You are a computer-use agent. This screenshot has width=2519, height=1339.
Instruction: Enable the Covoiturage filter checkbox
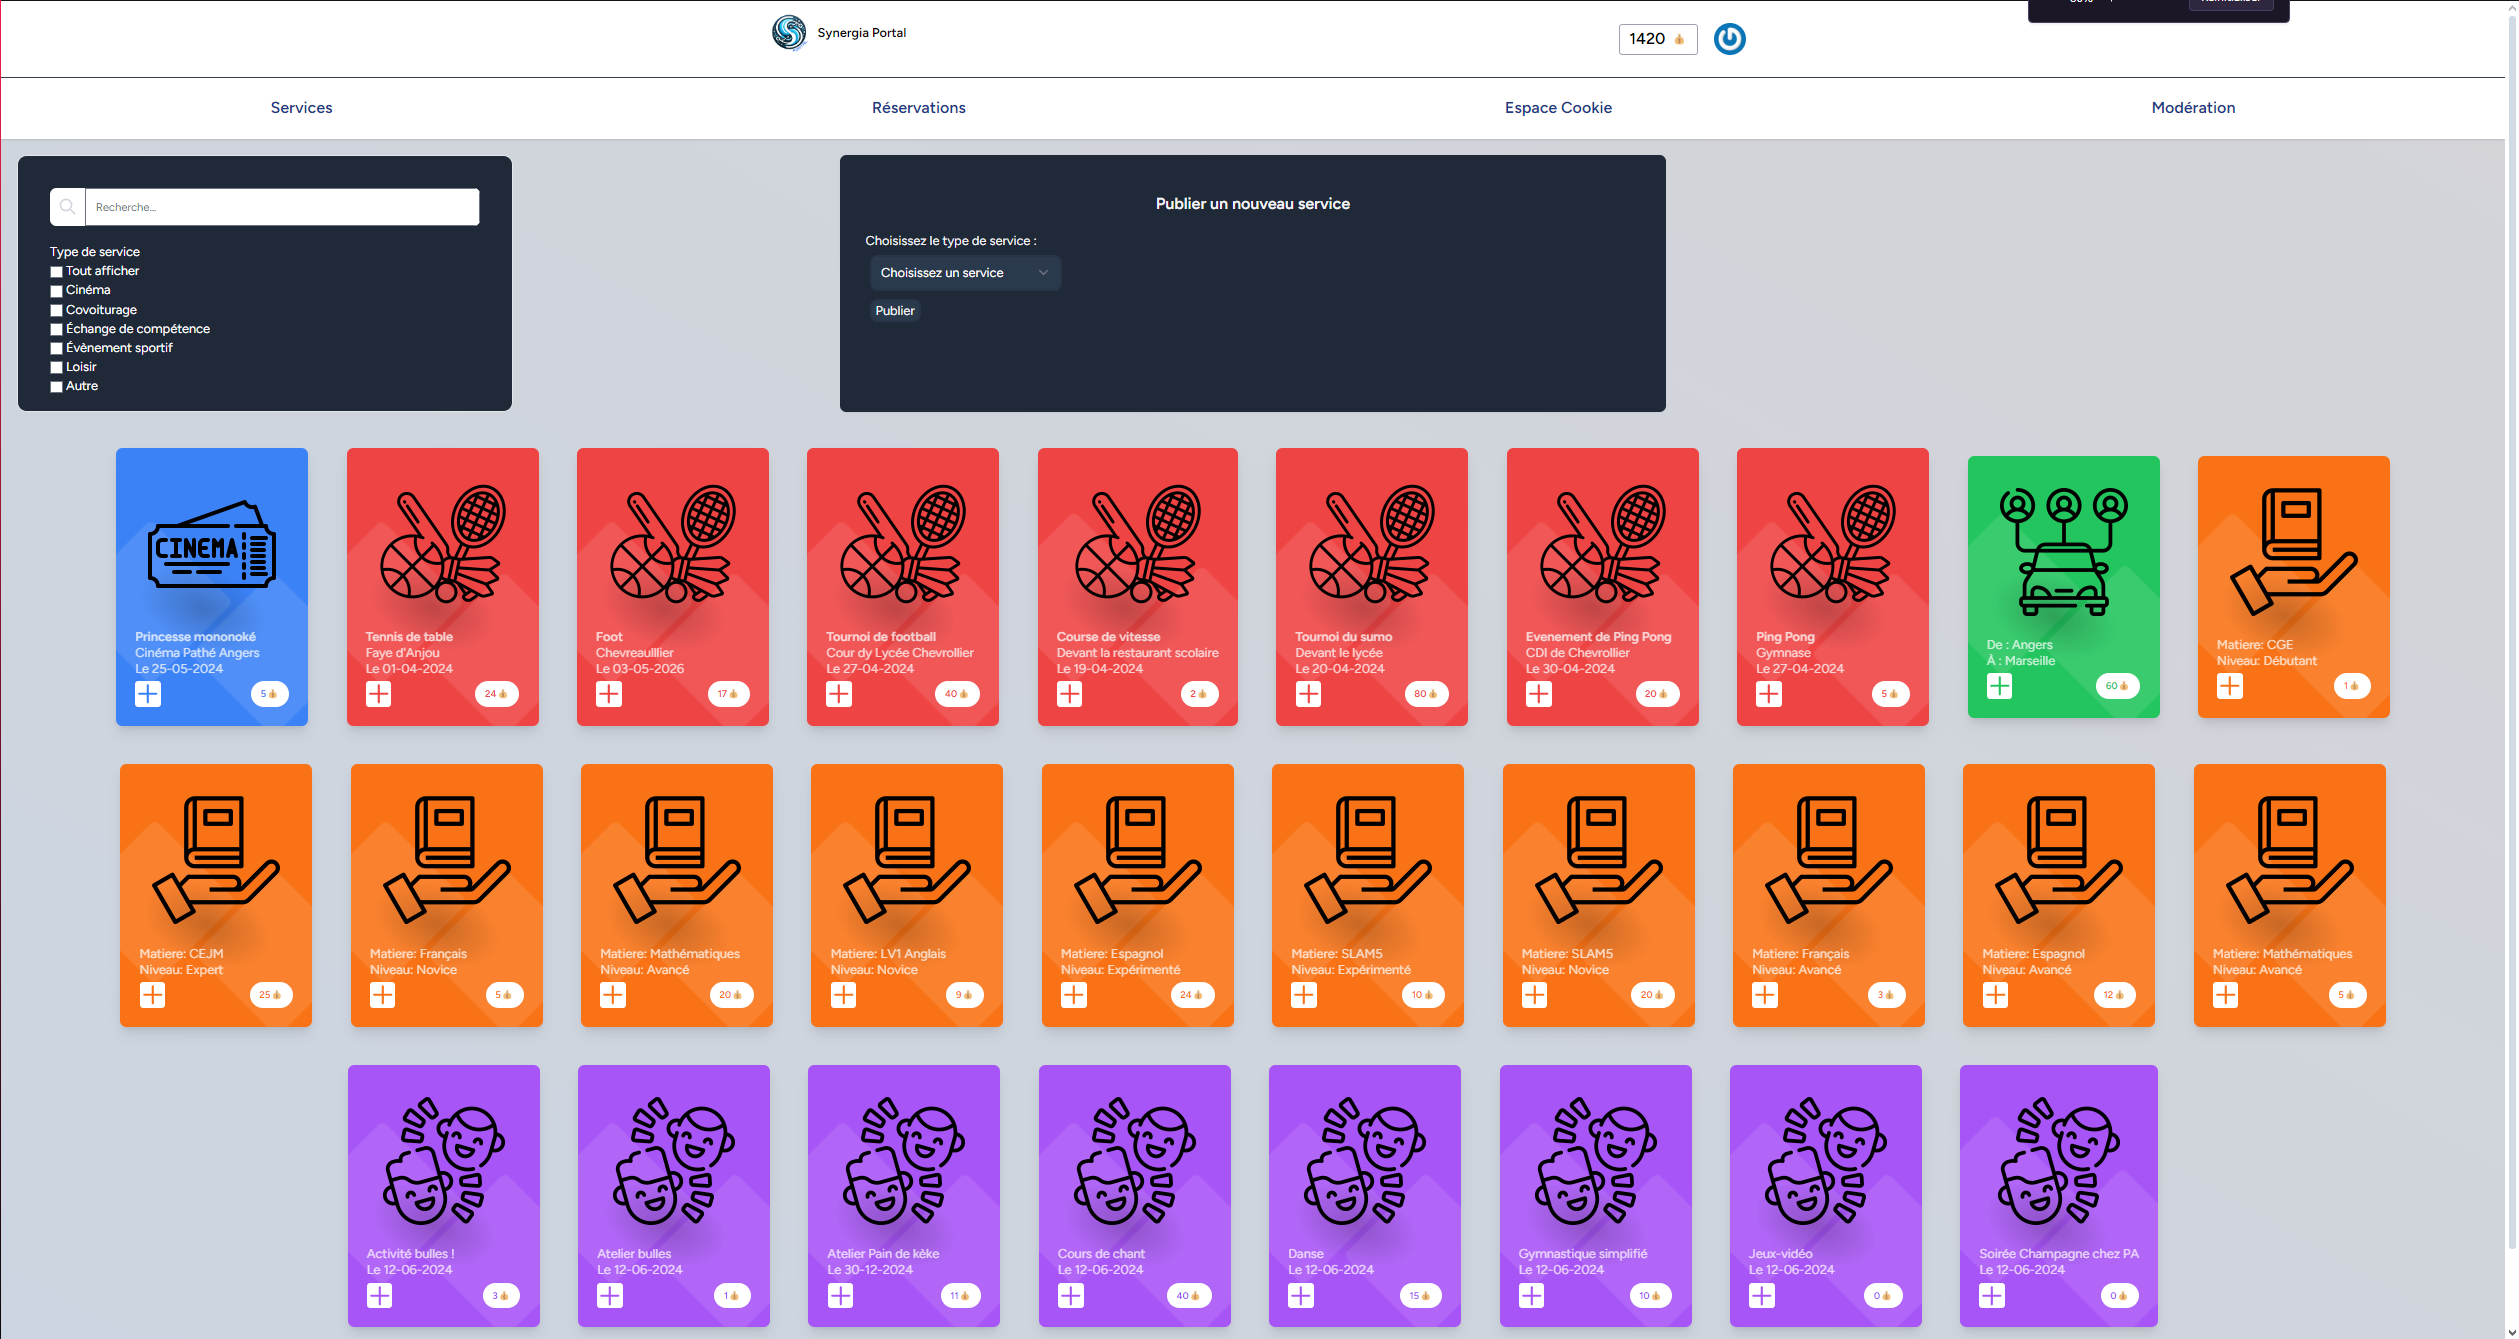(x=57, y=310)
